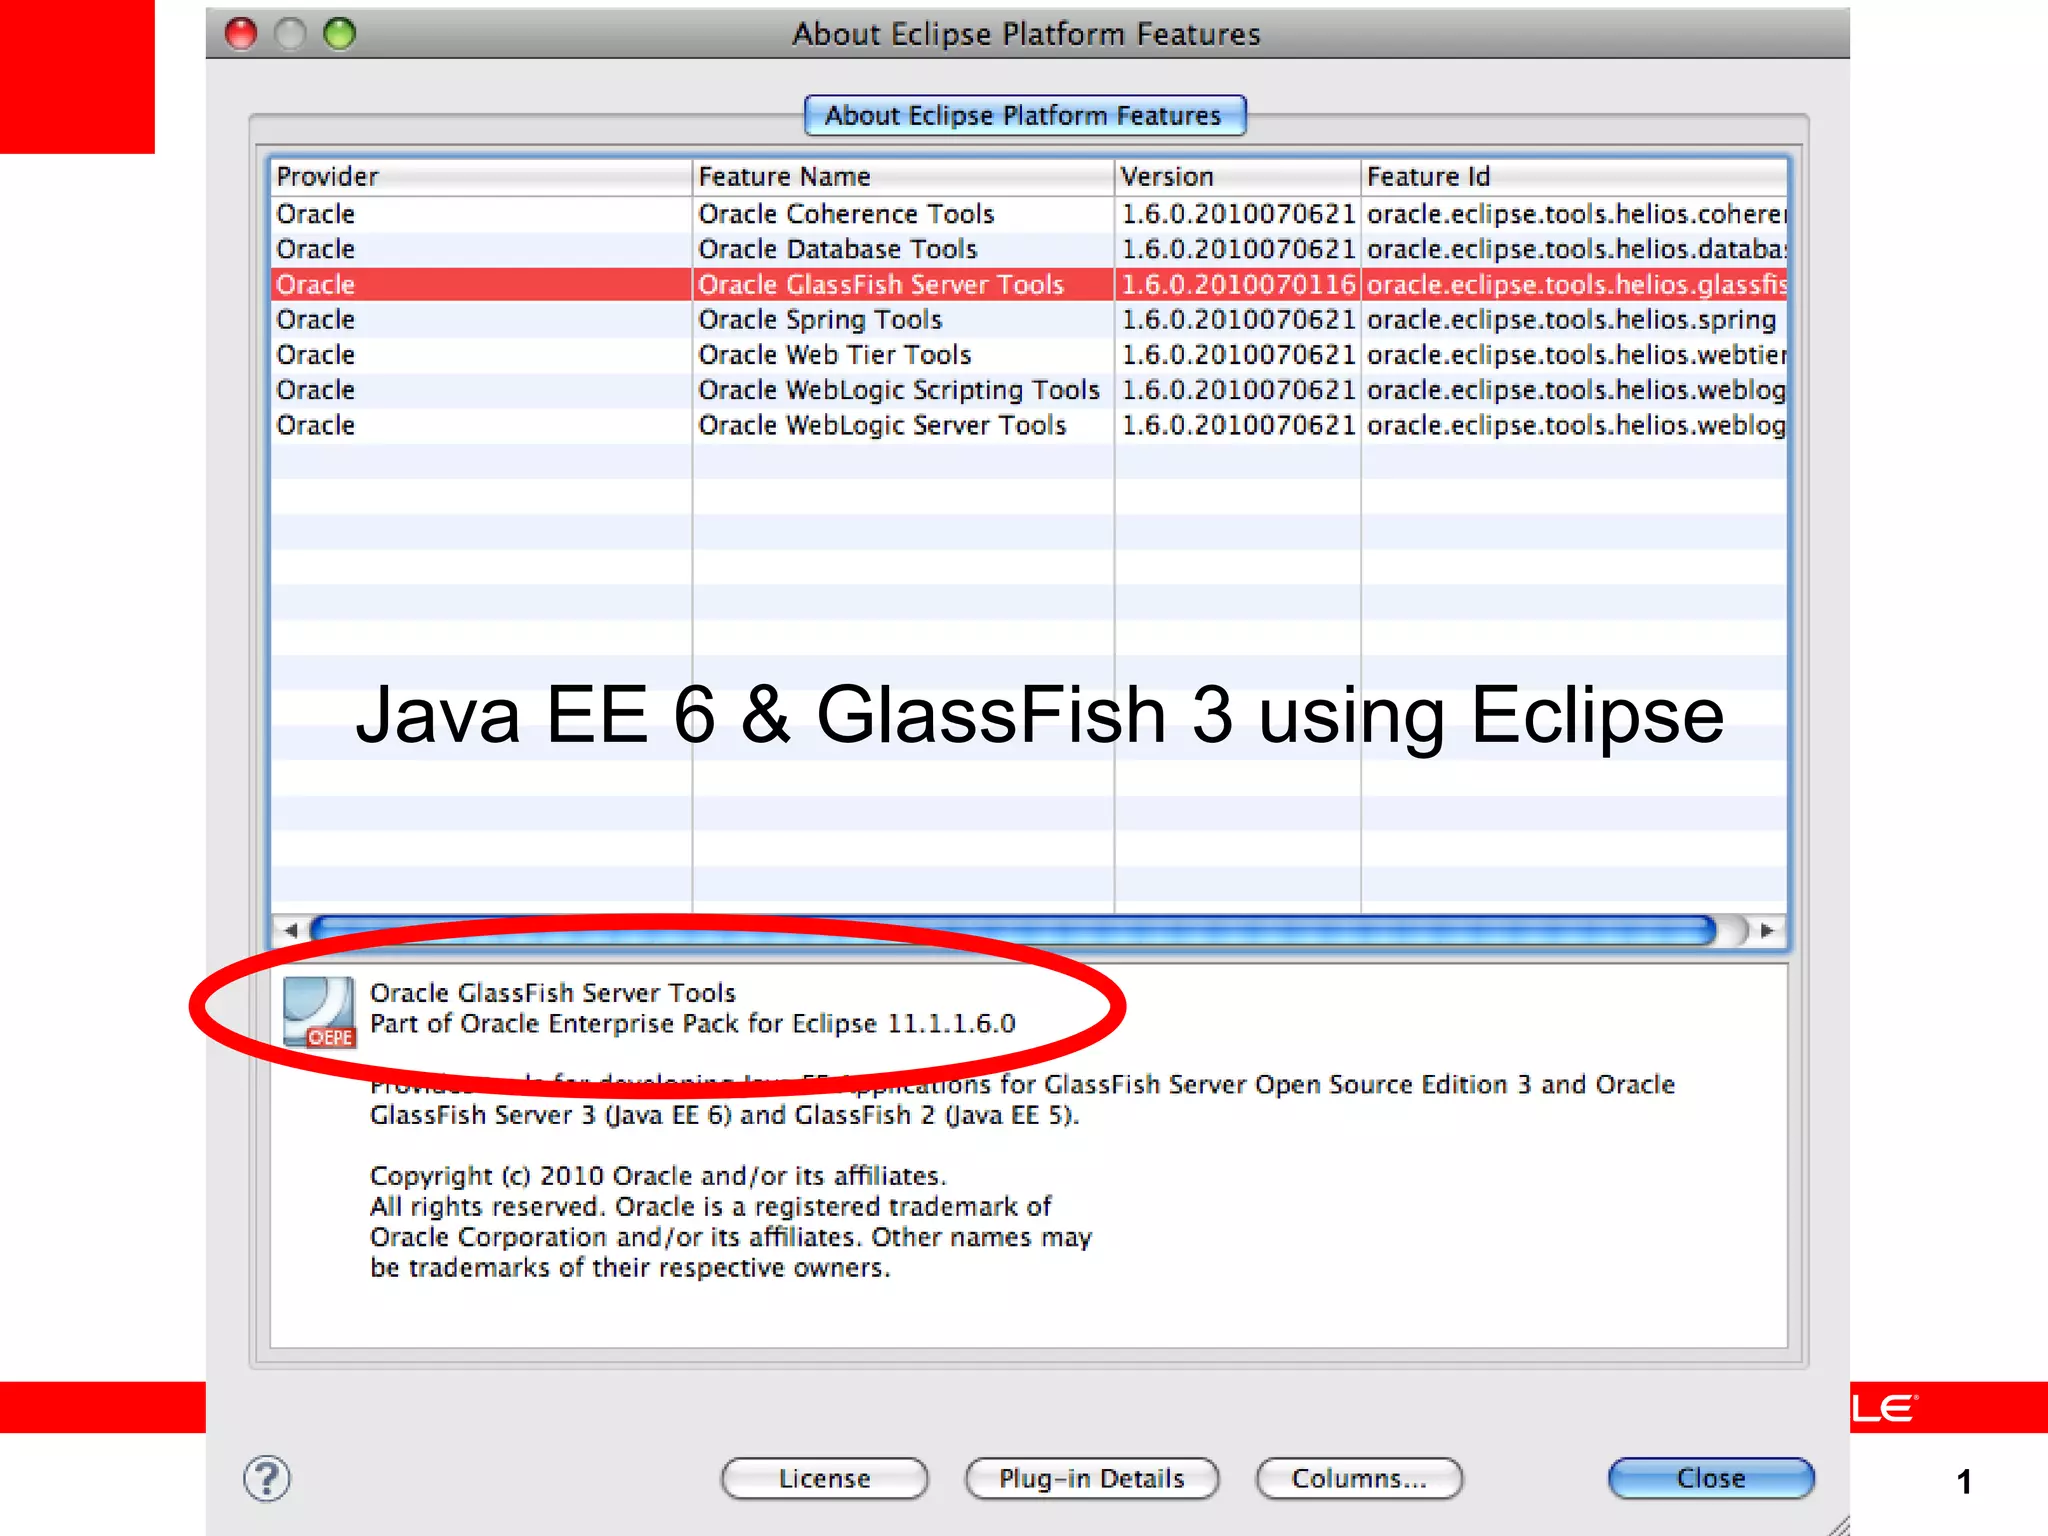Open Plug-in Details
Image resolution: width=2048 pixels, height=1536 pixels.
pos(1091,1478)
